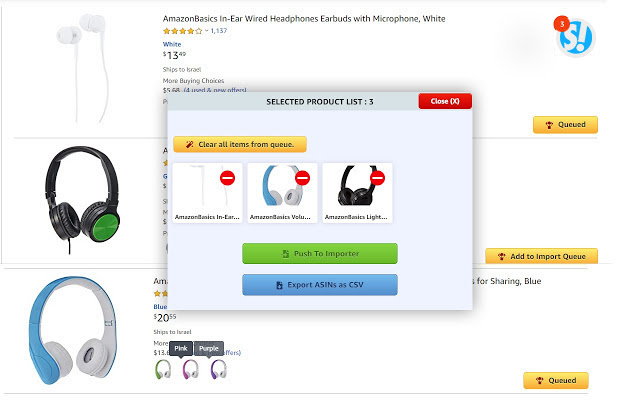This screenshot has width=640, height=400.
Task: Click Queued button for white earbuds
Action: (565, 125)
